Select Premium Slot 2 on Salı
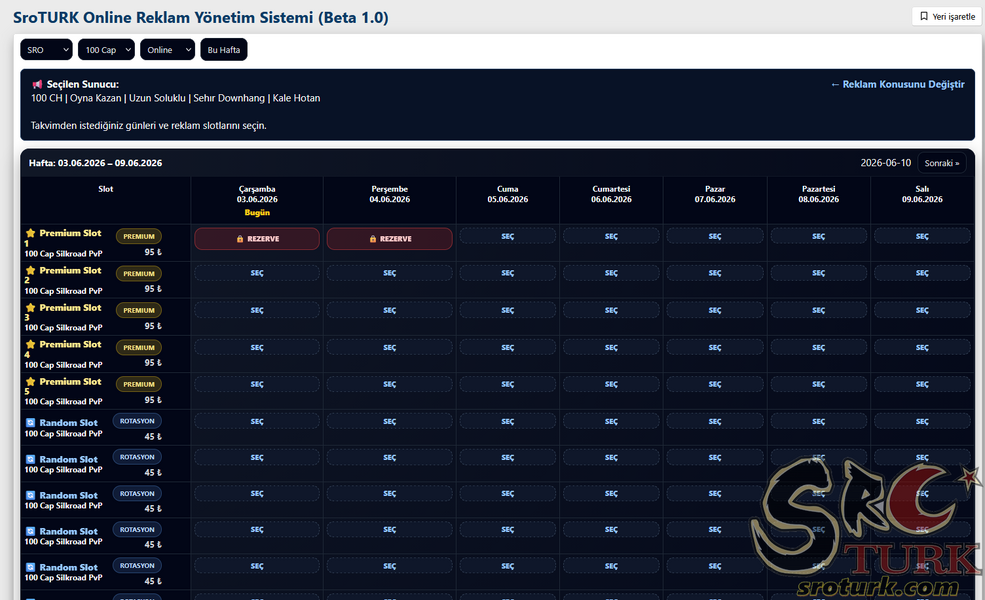The image size is (985, 600). 922,273
